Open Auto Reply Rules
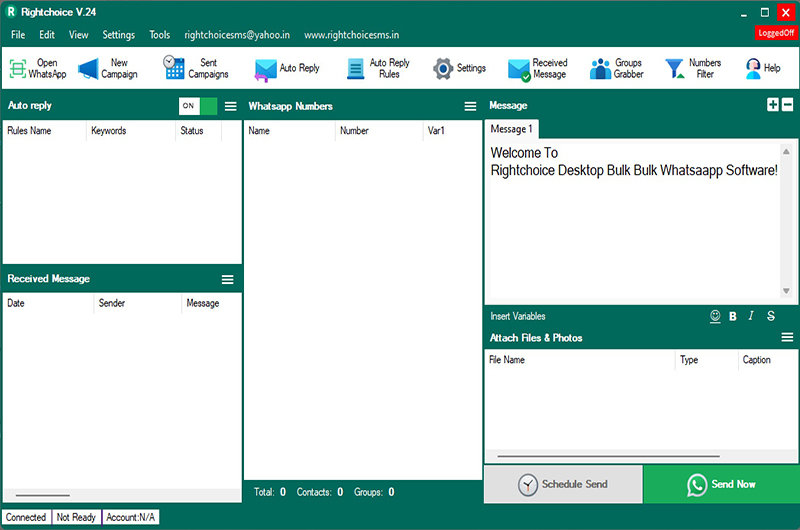This screenshot has height=530, width=800. click(378, 69)
